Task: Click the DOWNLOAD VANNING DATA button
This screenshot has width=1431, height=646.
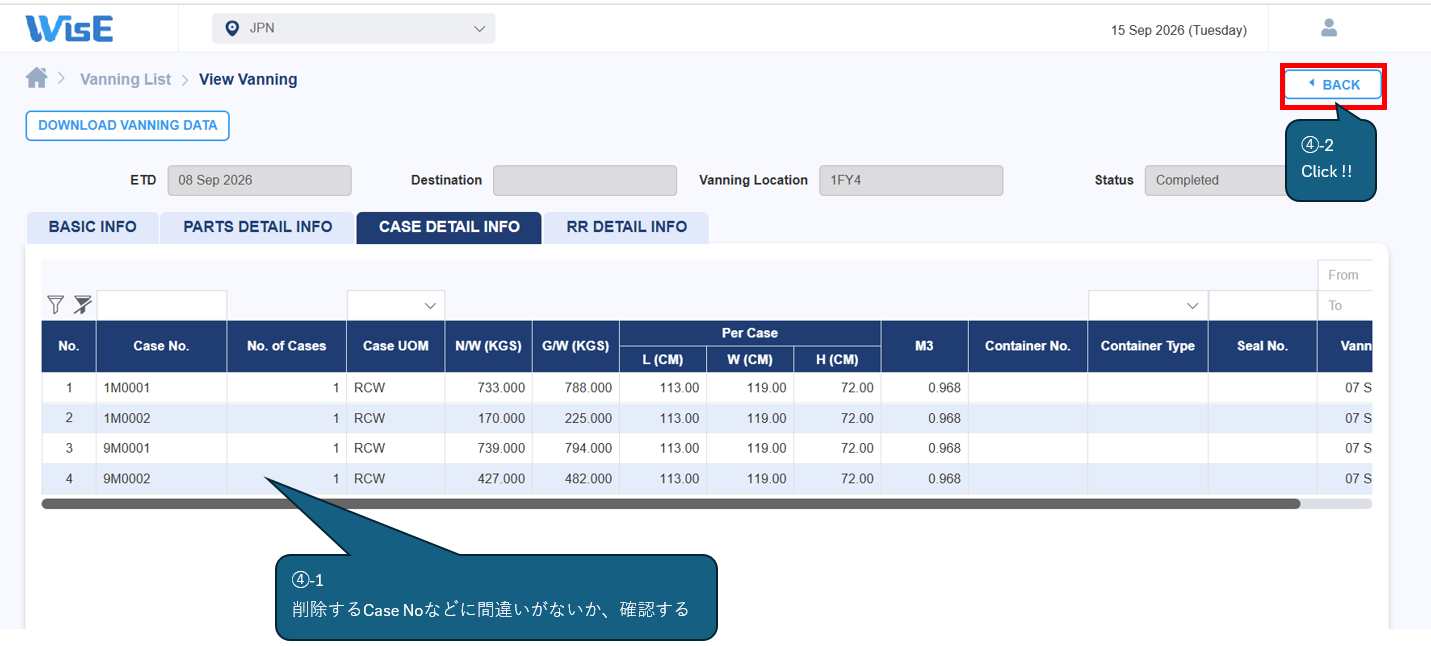Action: [x=128, y=126]
